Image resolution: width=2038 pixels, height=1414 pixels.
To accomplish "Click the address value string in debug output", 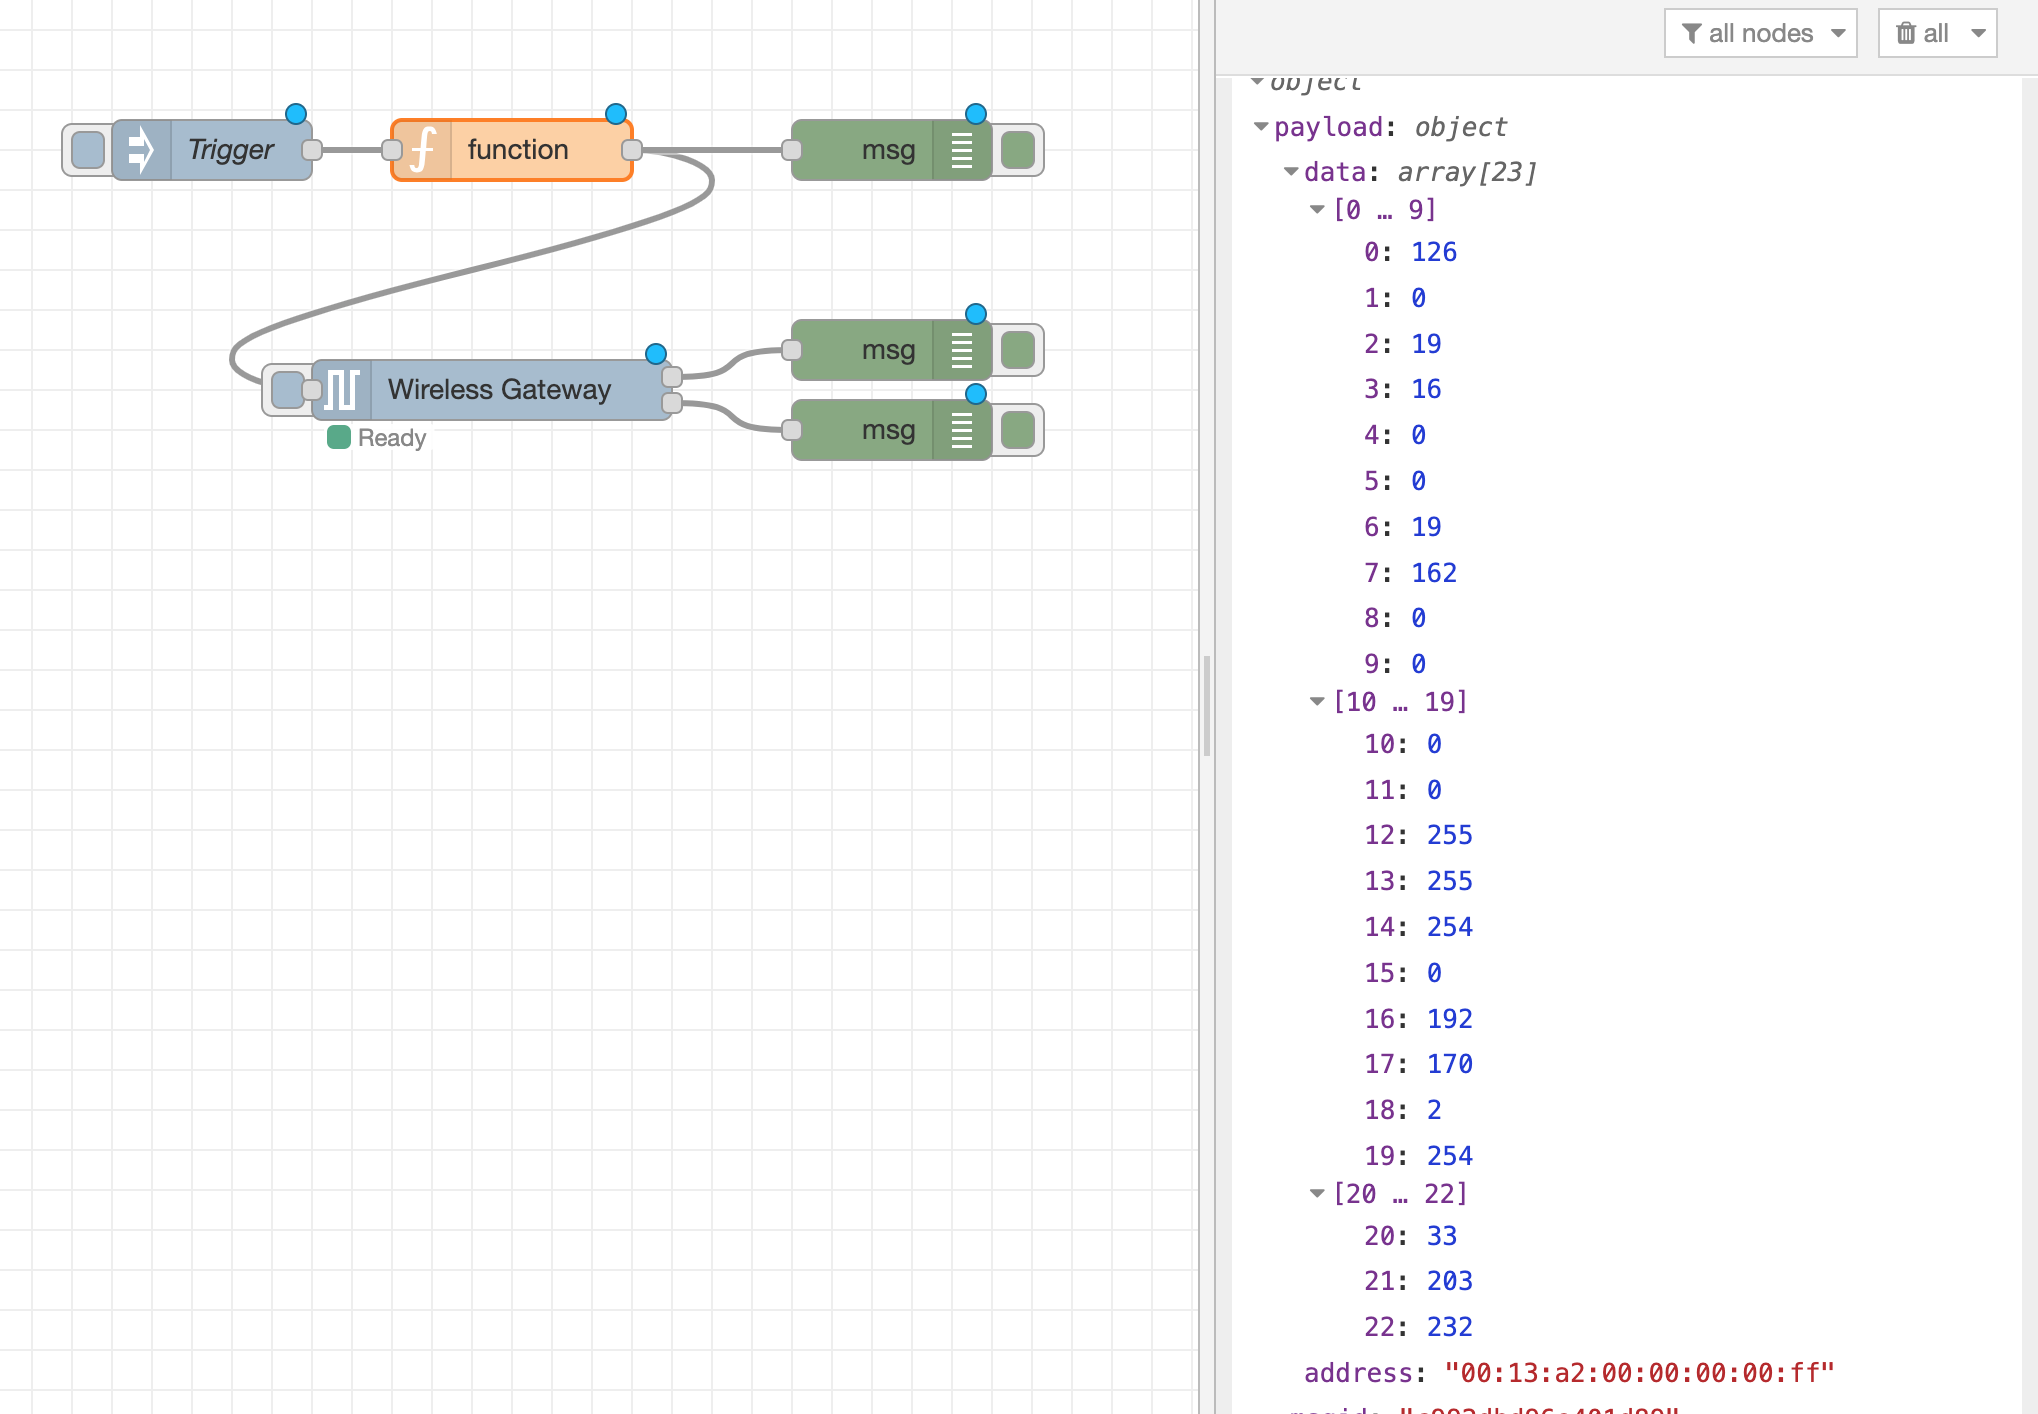I will [x=1639, y=1373].
